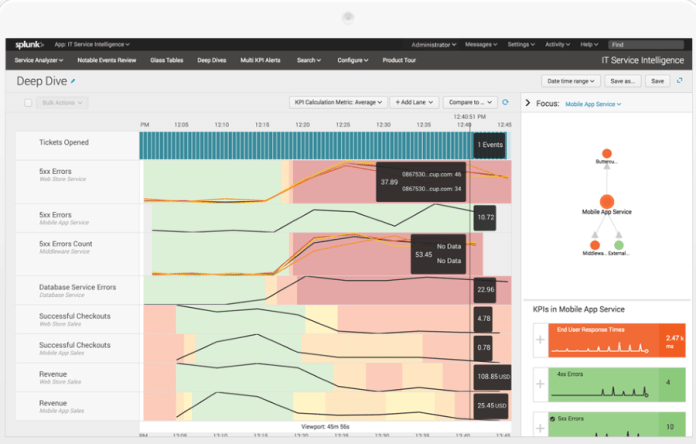696x444 pixels.
Task: Refresh the deep dive lanes icon
Action: click(505, 102)
